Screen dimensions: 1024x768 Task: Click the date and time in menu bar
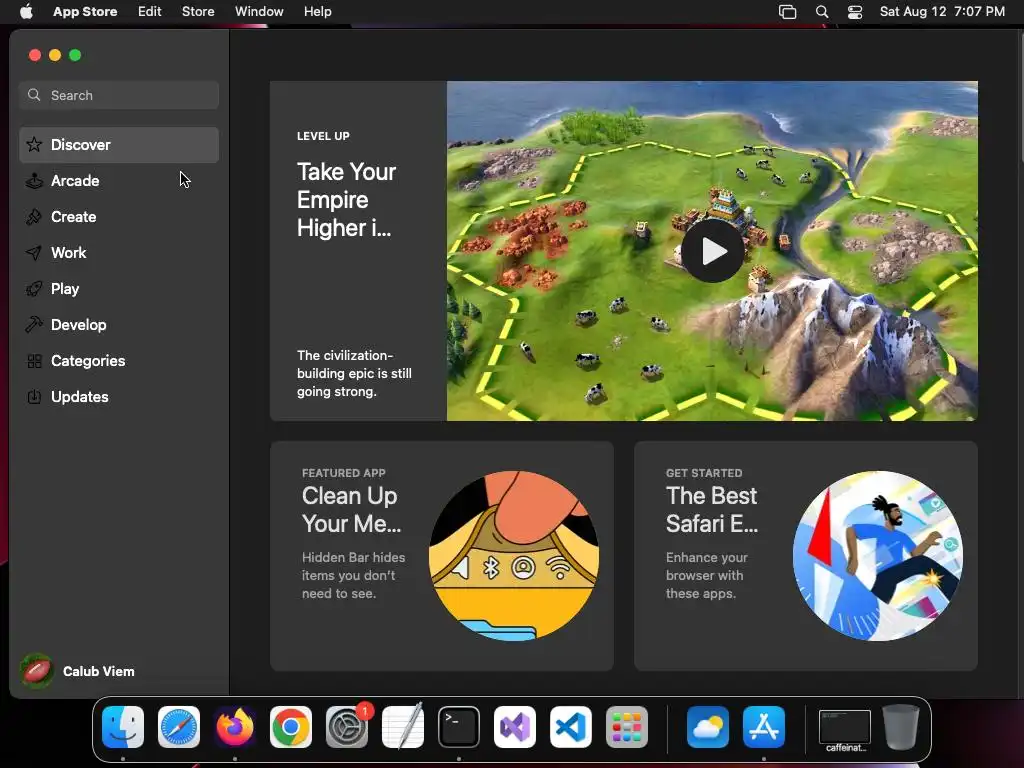click(x=942, y=12)
